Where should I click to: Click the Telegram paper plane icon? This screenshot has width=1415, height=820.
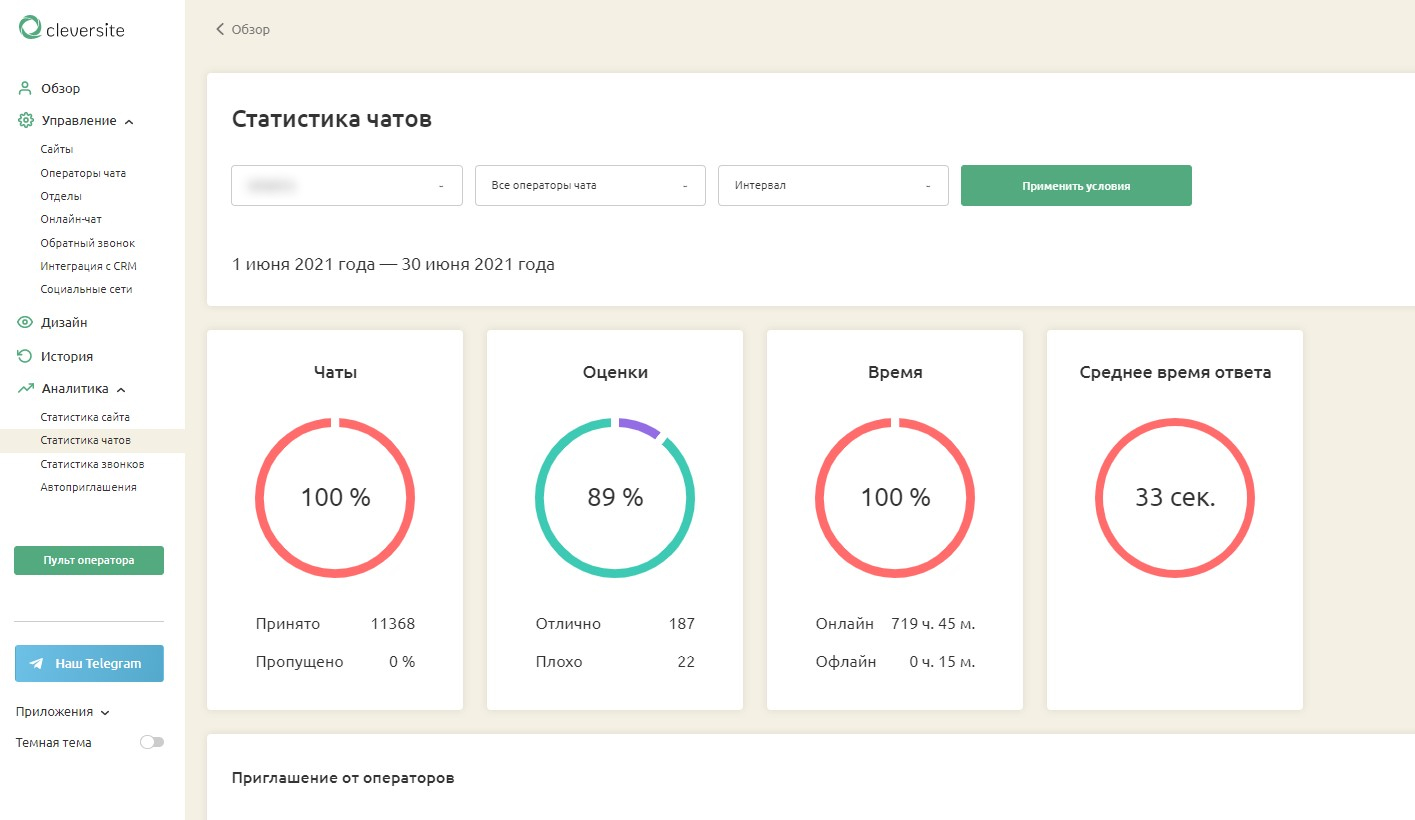pos(37,663)
